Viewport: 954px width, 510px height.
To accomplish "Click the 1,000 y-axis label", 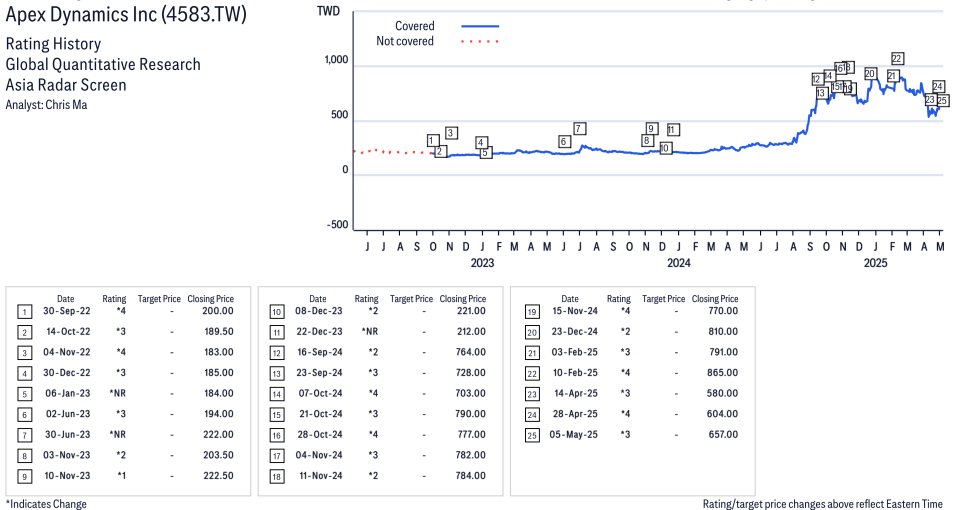I will tap(336, 60).
